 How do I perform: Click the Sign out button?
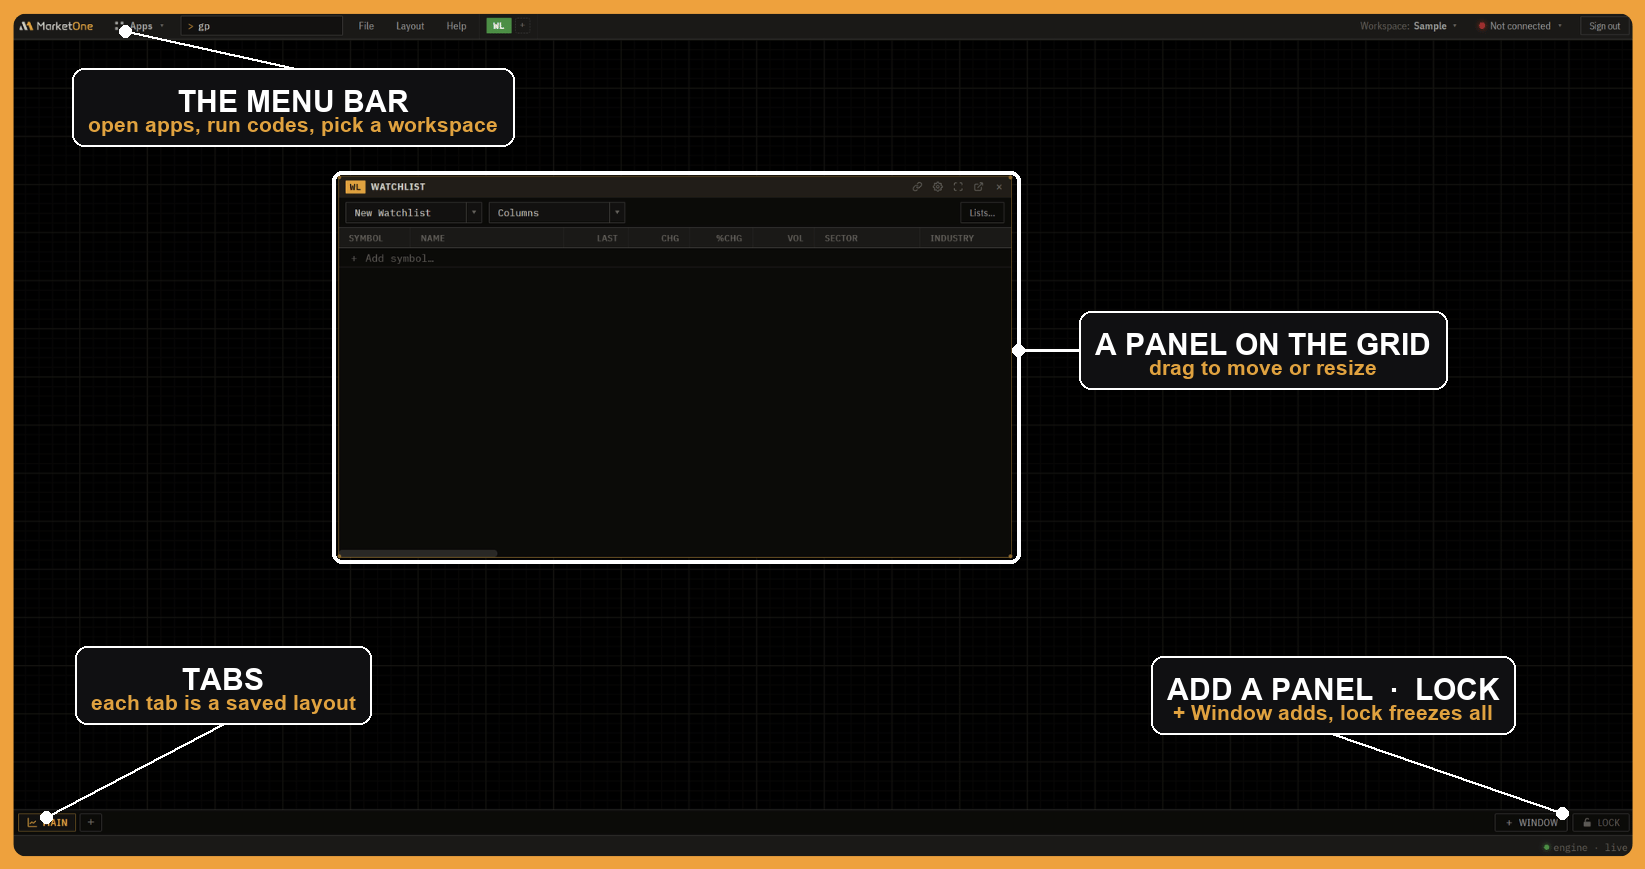[x=1604, y=26]
